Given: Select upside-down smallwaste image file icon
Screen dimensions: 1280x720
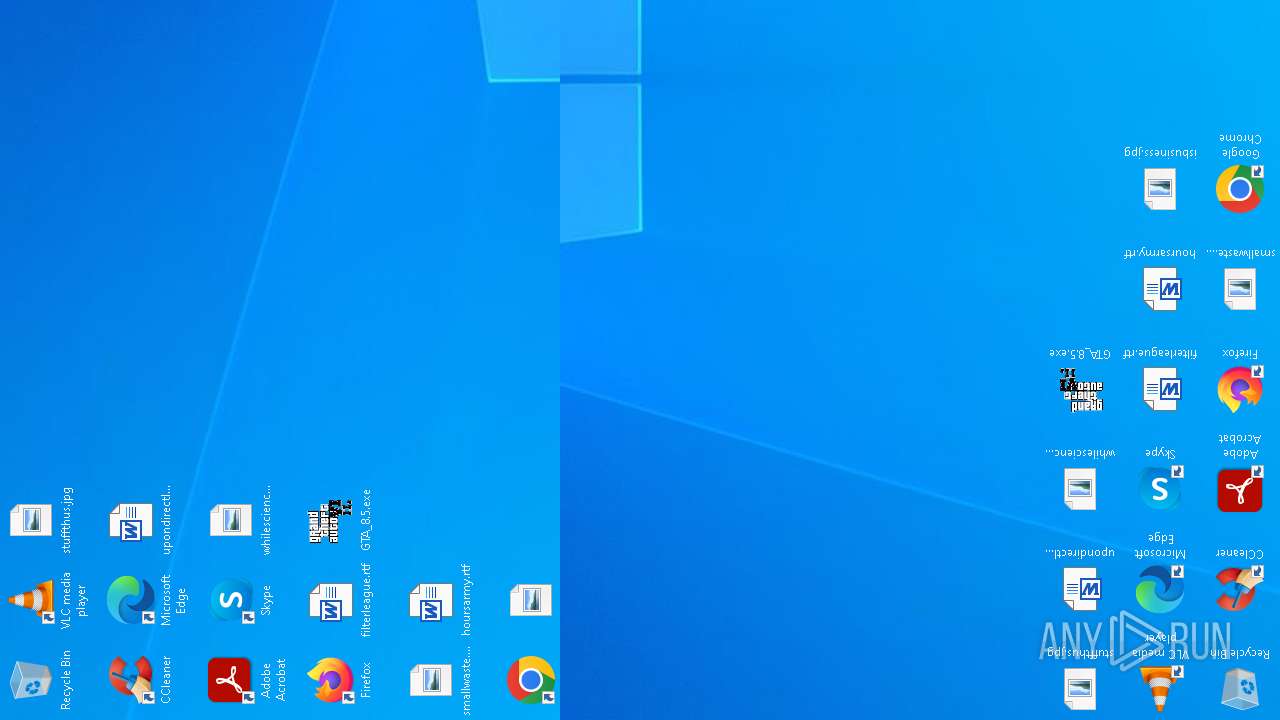Looking at the screenshot, I should (x=1240, y=289).
